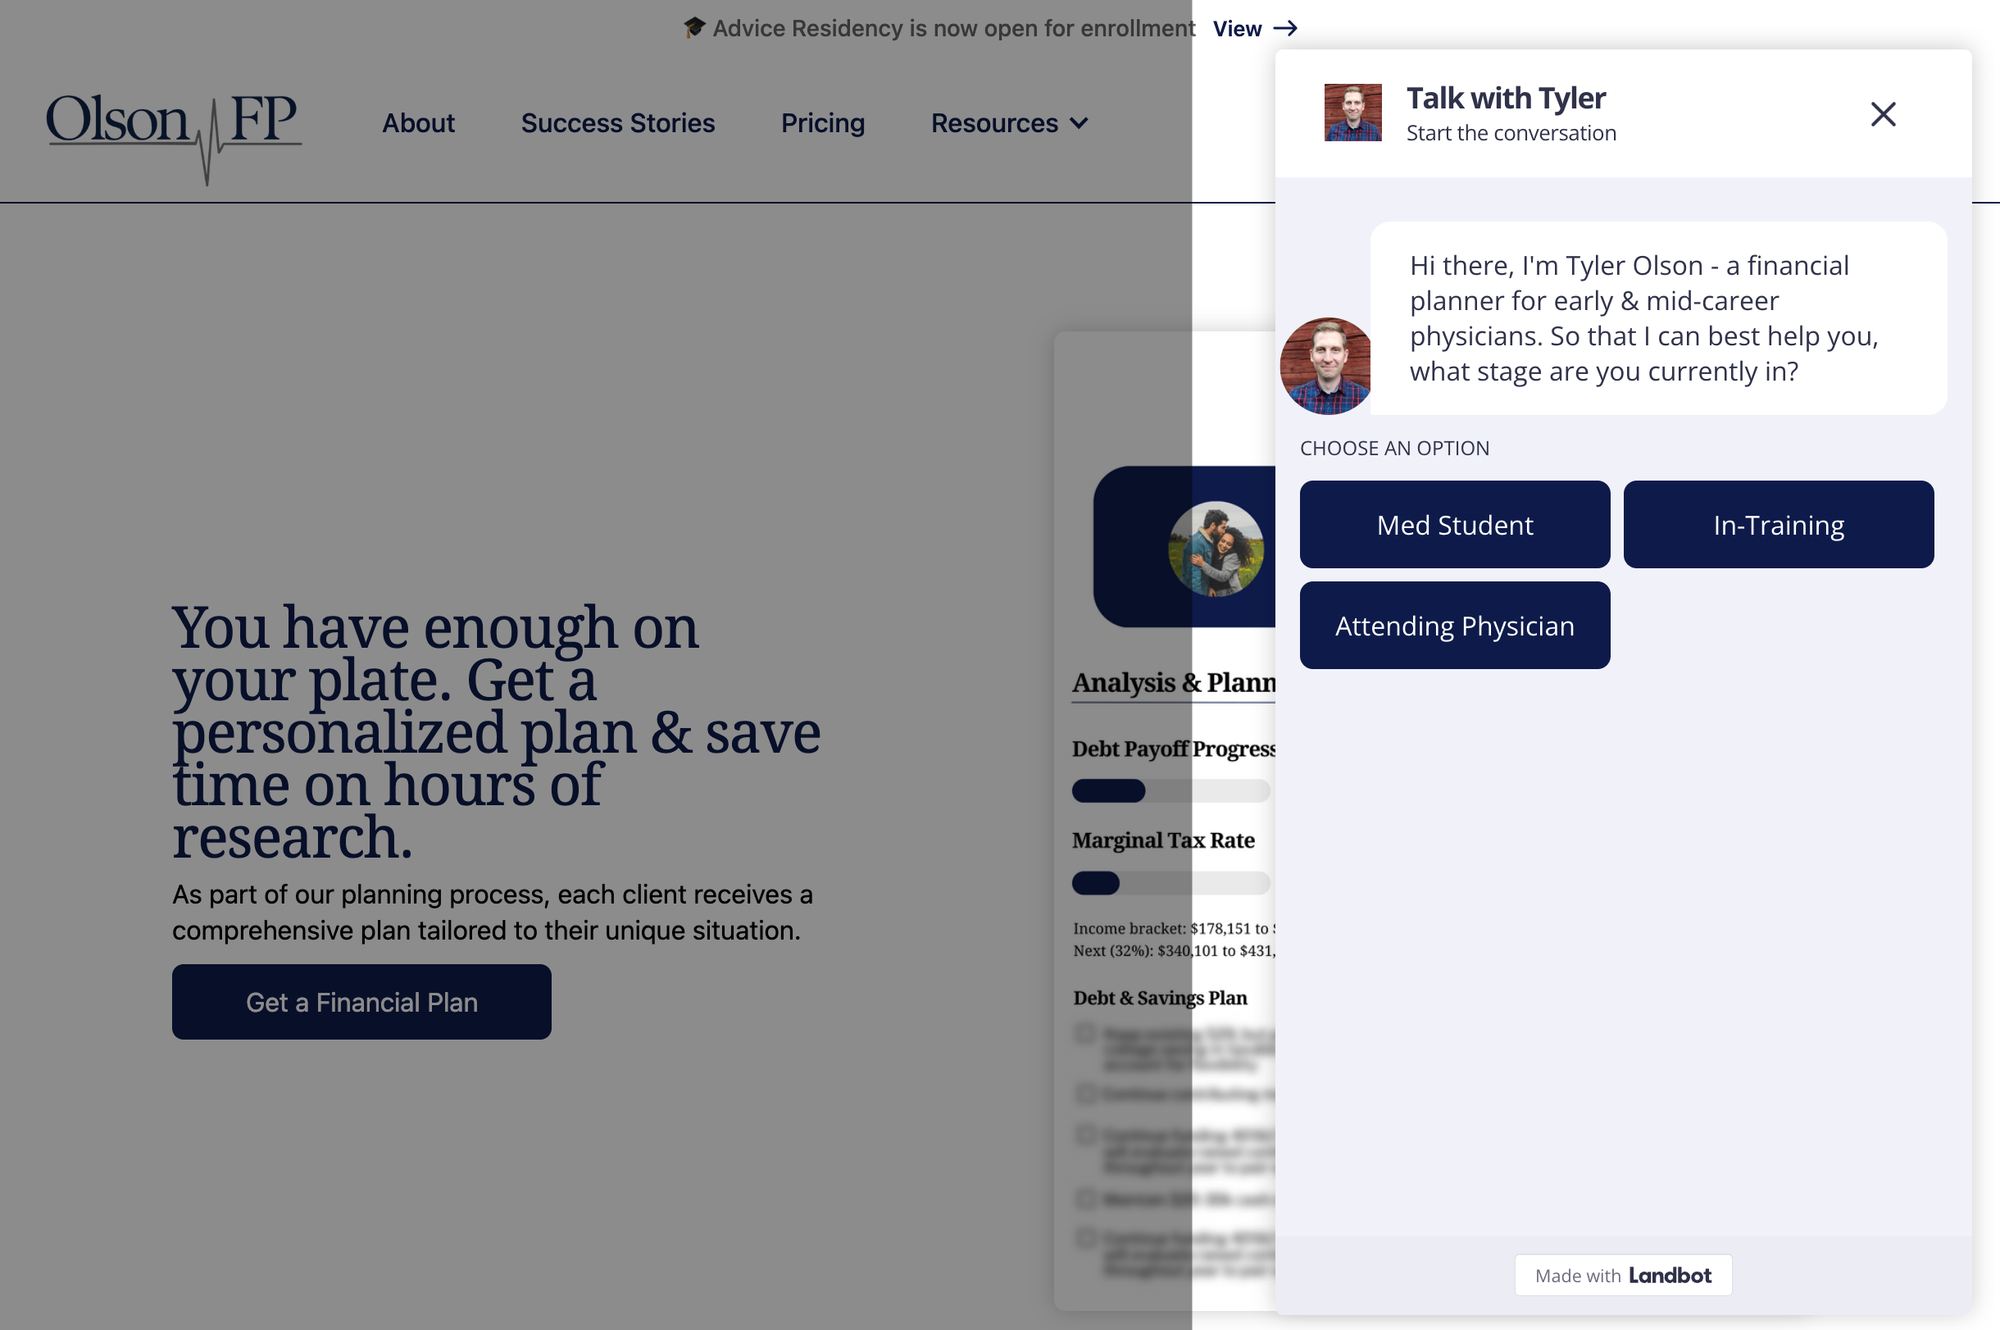Click the 'Analysis & Plann' heading
Image resolution: width=2000 pixels, height=1330 pixels.
[x=1174, y=683]
